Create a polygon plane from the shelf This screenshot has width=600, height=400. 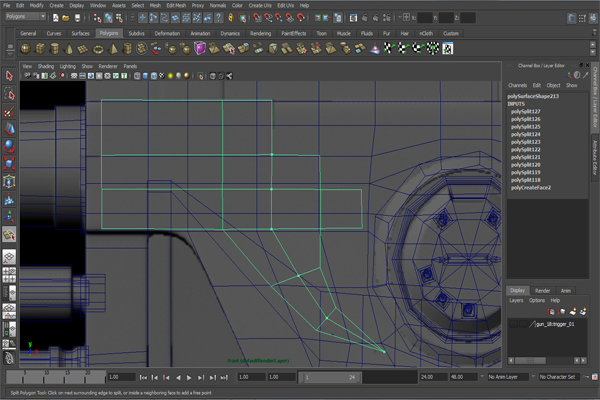click(x=83, y=49)
